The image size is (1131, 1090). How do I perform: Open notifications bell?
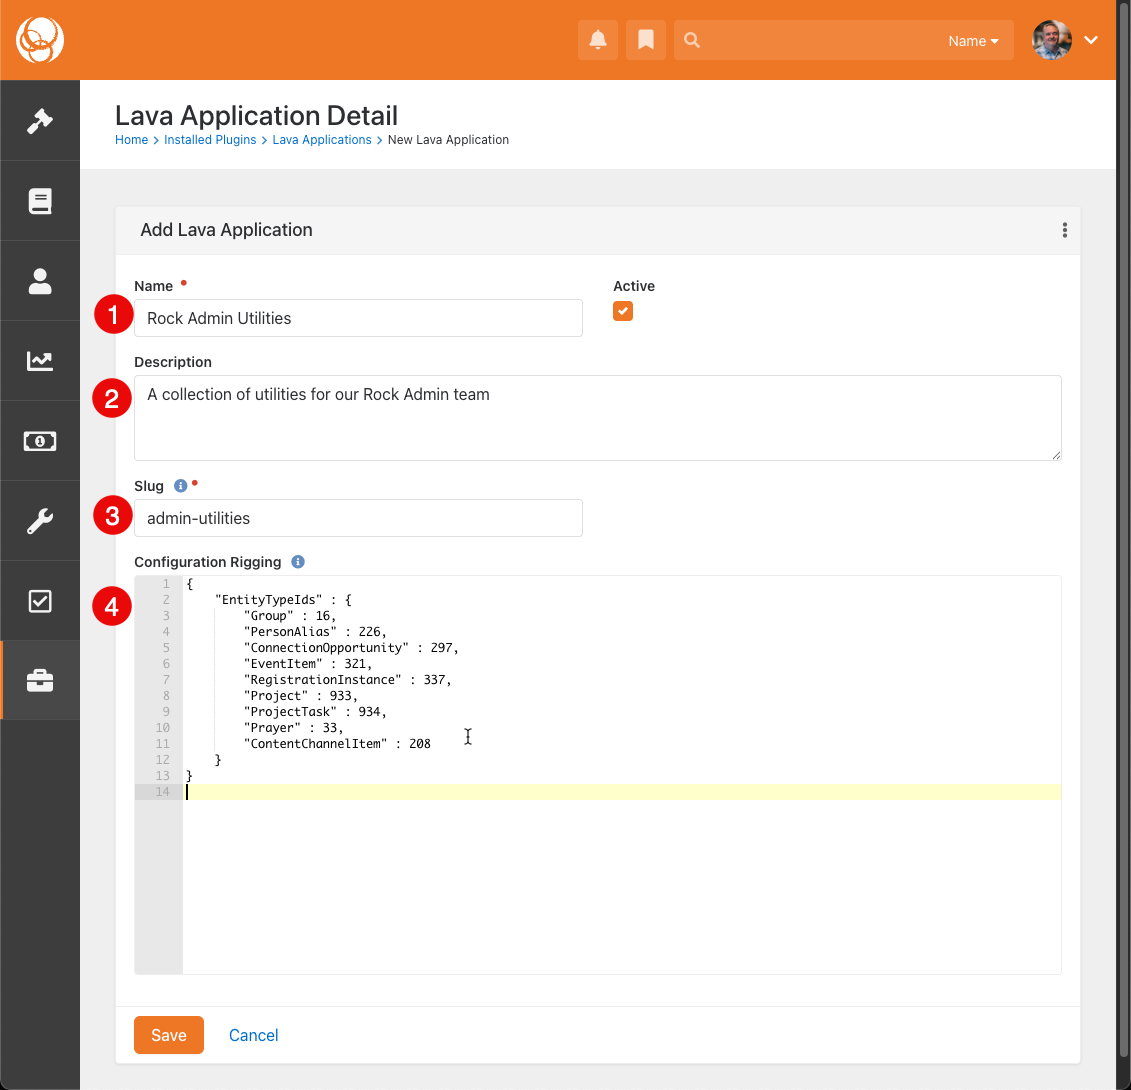click(598, 40)
